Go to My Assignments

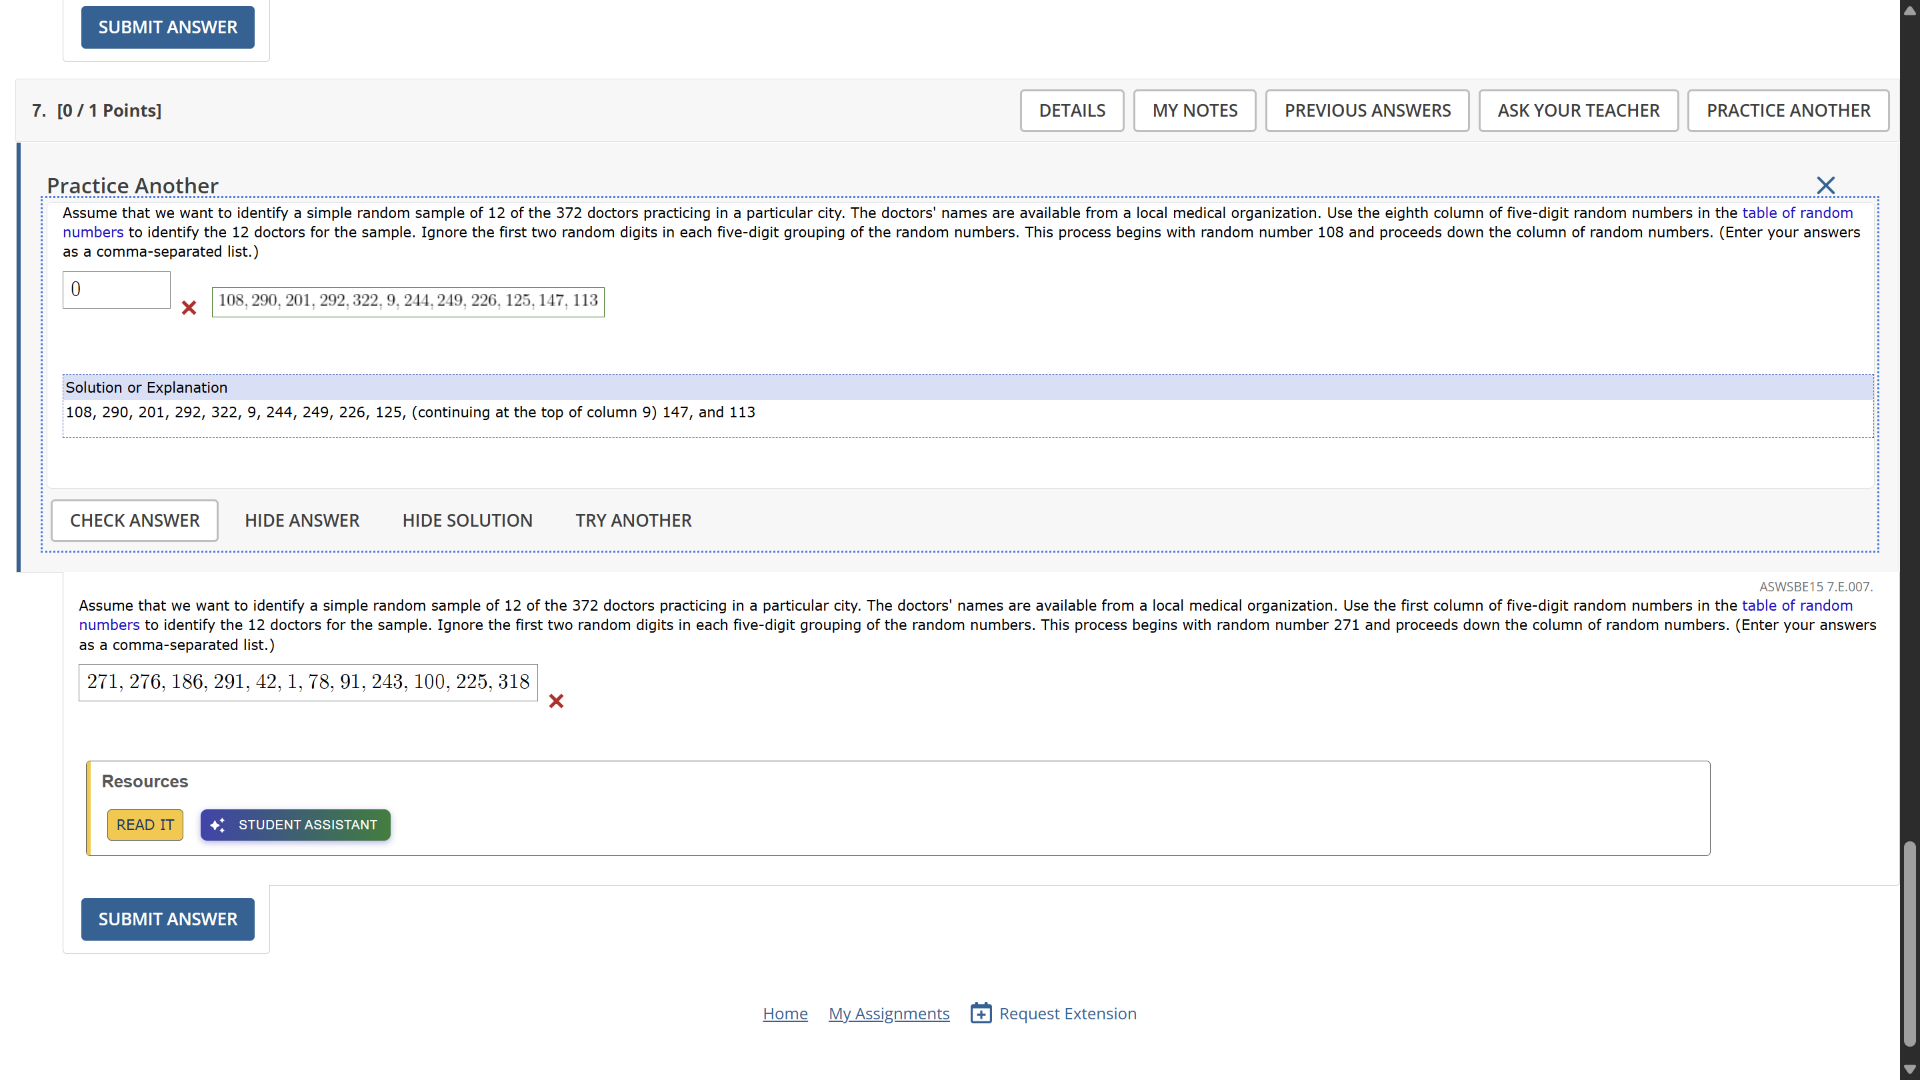click(x=888, y=1013)
